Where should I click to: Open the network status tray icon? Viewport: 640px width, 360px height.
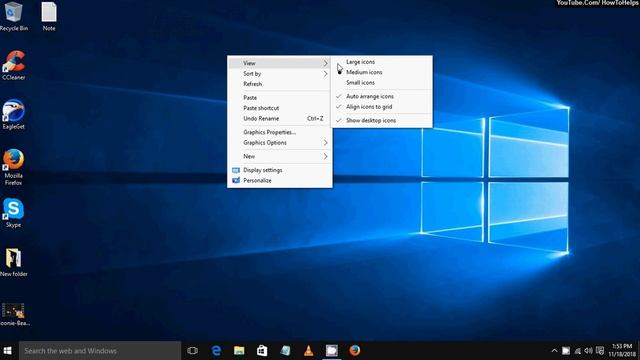tap(578, 351)
